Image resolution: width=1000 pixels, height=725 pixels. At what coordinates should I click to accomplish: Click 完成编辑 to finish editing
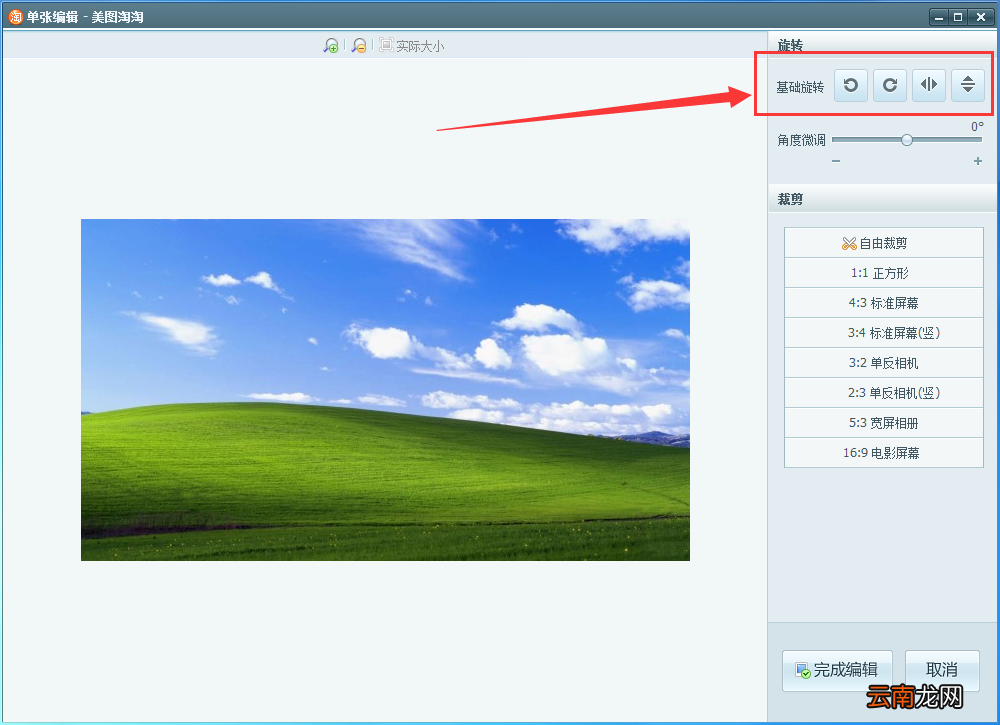point(837,670)
